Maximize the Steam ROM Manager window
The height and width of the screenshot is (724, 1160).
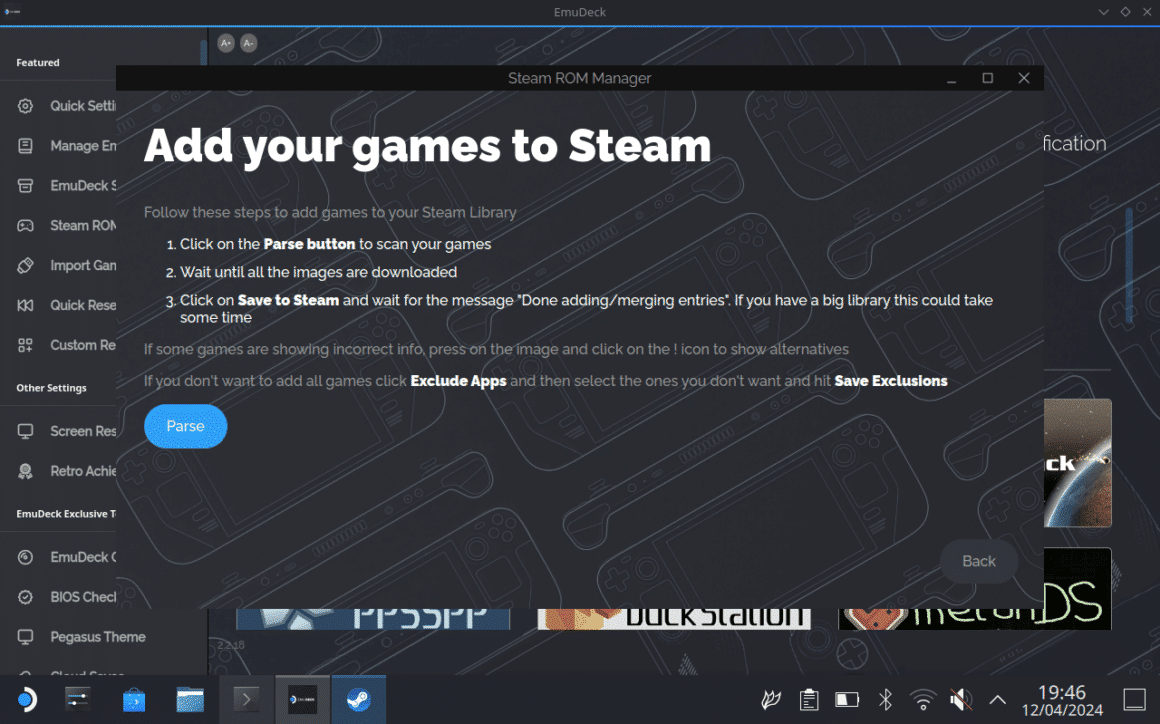(988, 78)
